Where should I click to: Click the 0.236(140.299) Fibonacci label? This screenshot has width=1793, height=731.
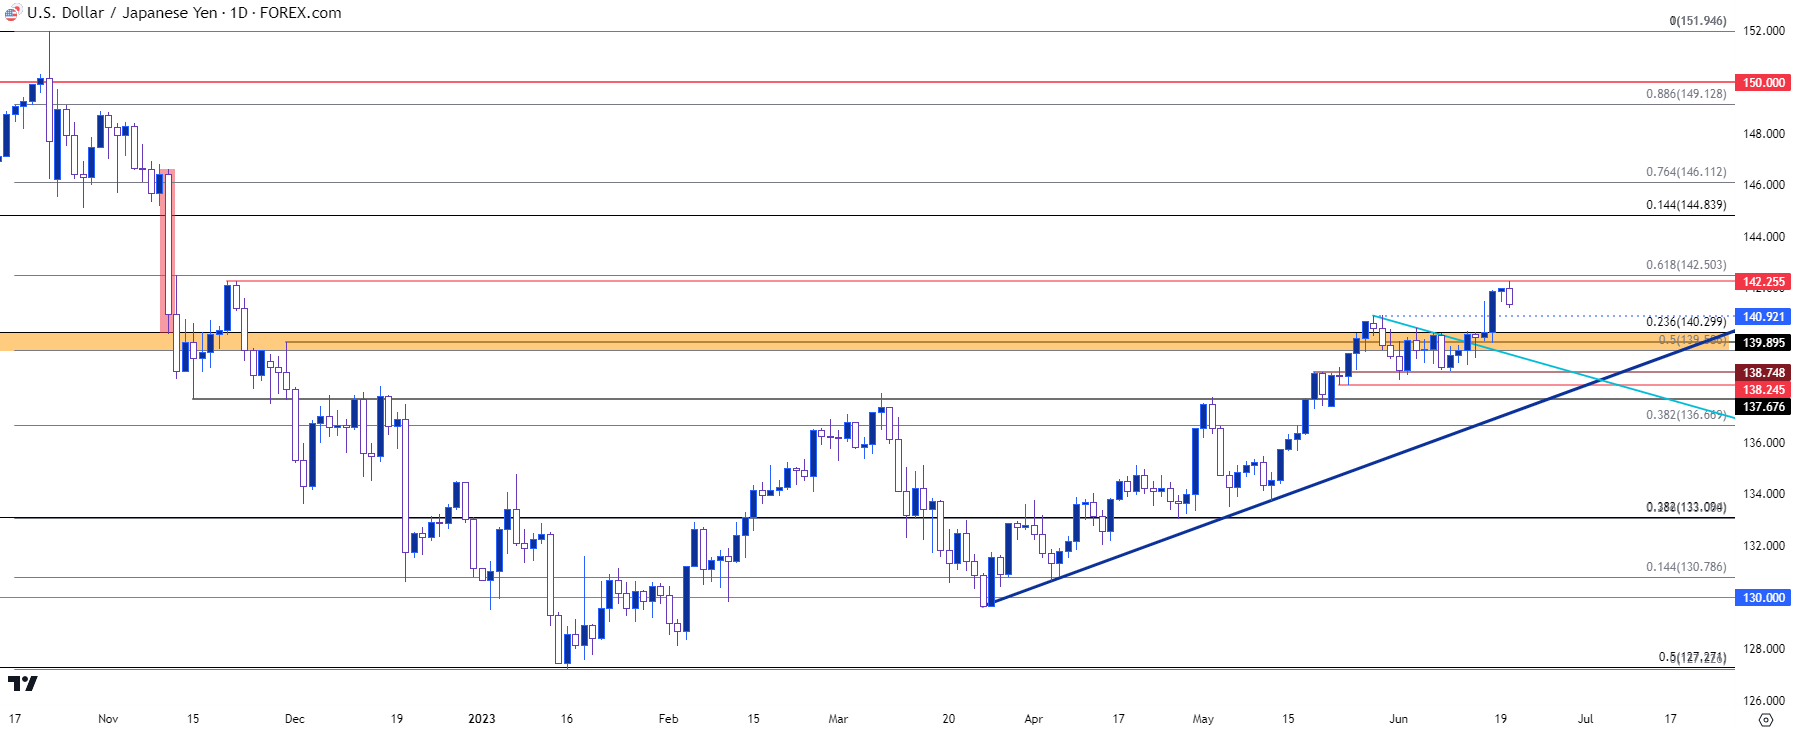pyautogui.click(x=1686, y=322)
